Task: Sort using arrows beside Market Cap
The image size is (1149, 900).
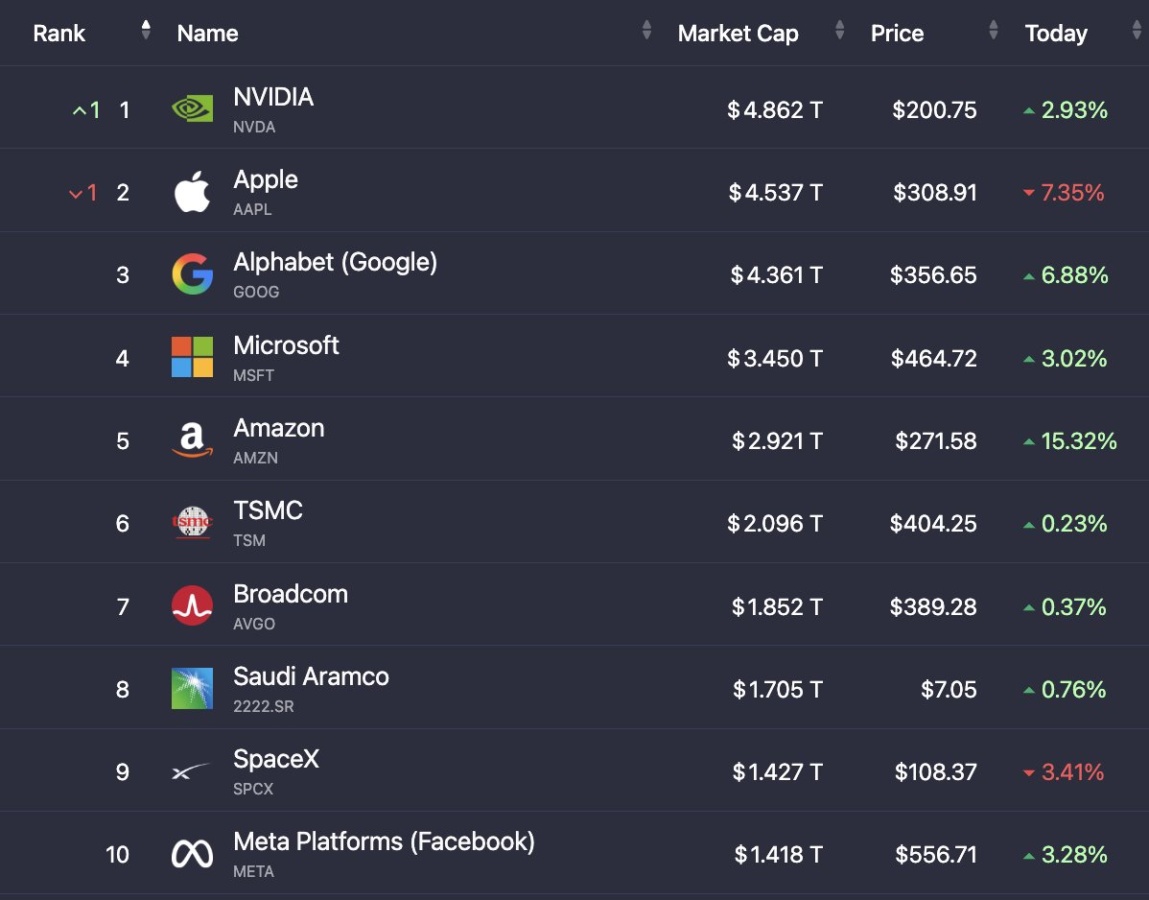Action: point(840,30)
